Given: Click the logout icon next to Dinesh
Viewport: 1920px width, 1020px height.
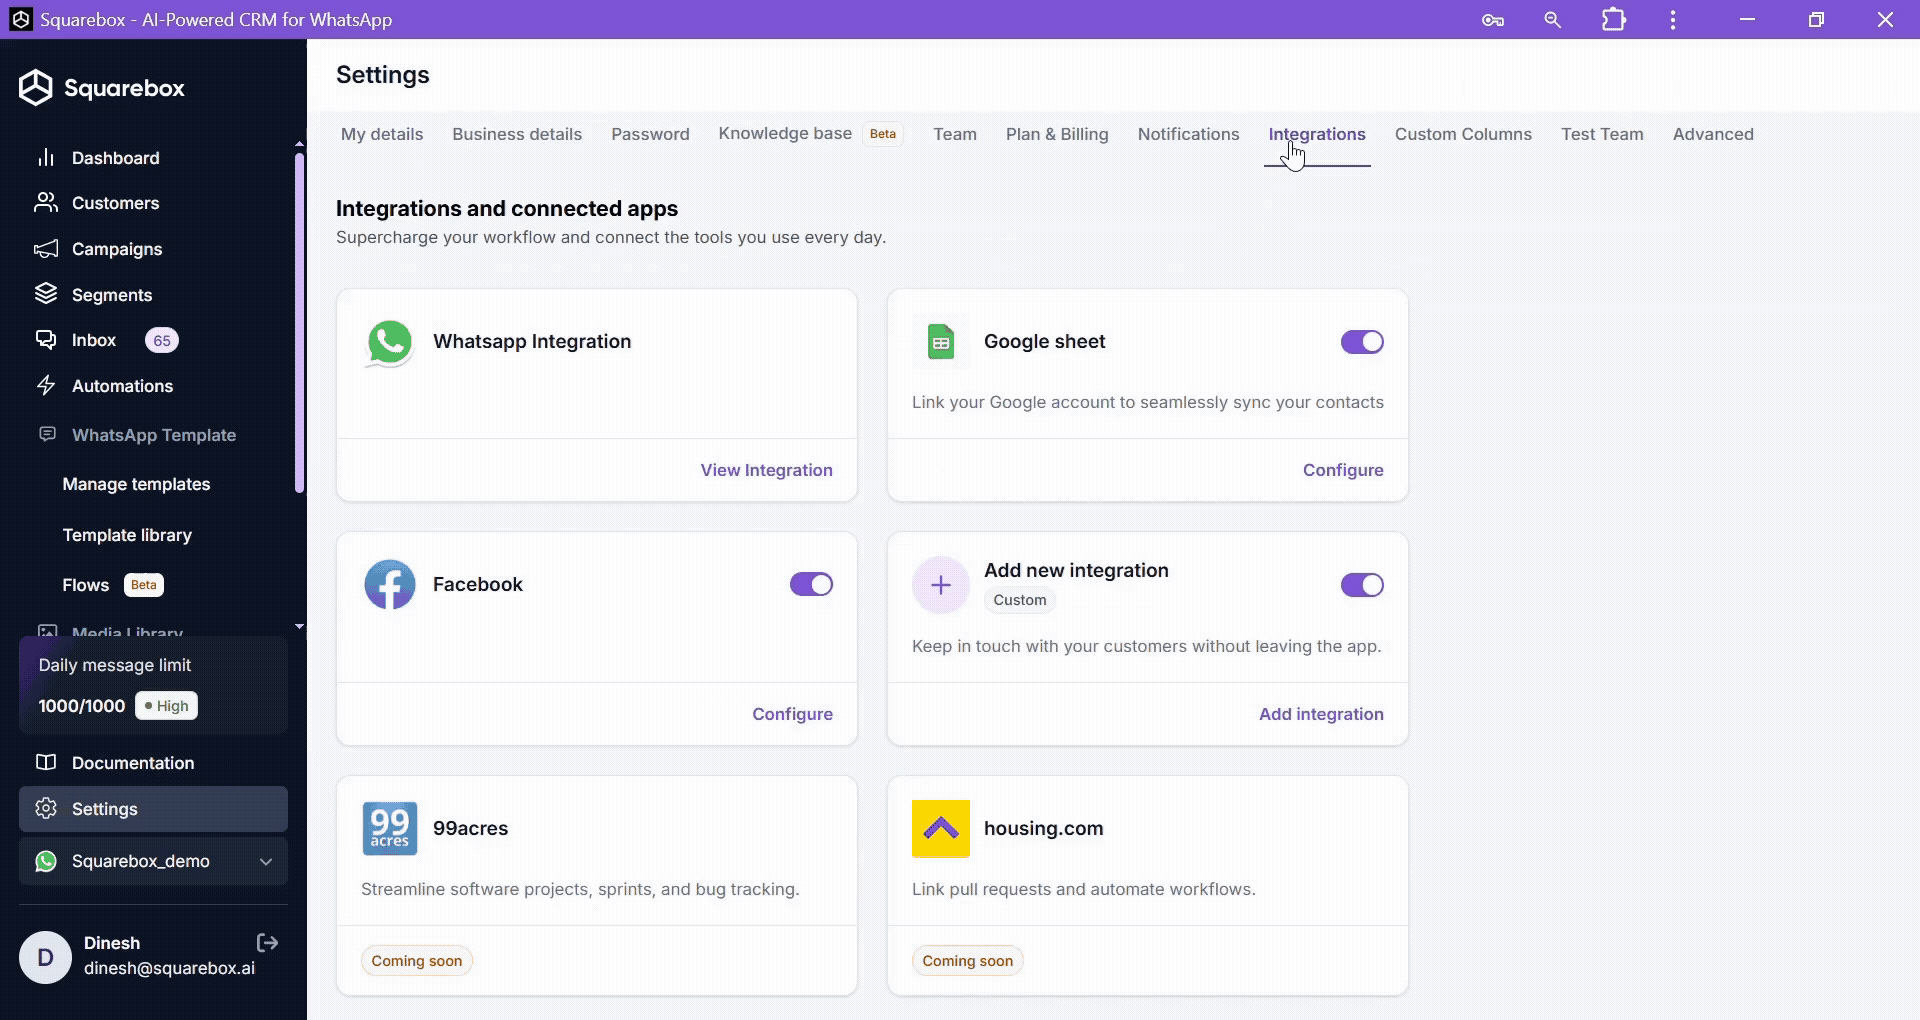Looking at the screenshot, I should click(x=267, y=943).
